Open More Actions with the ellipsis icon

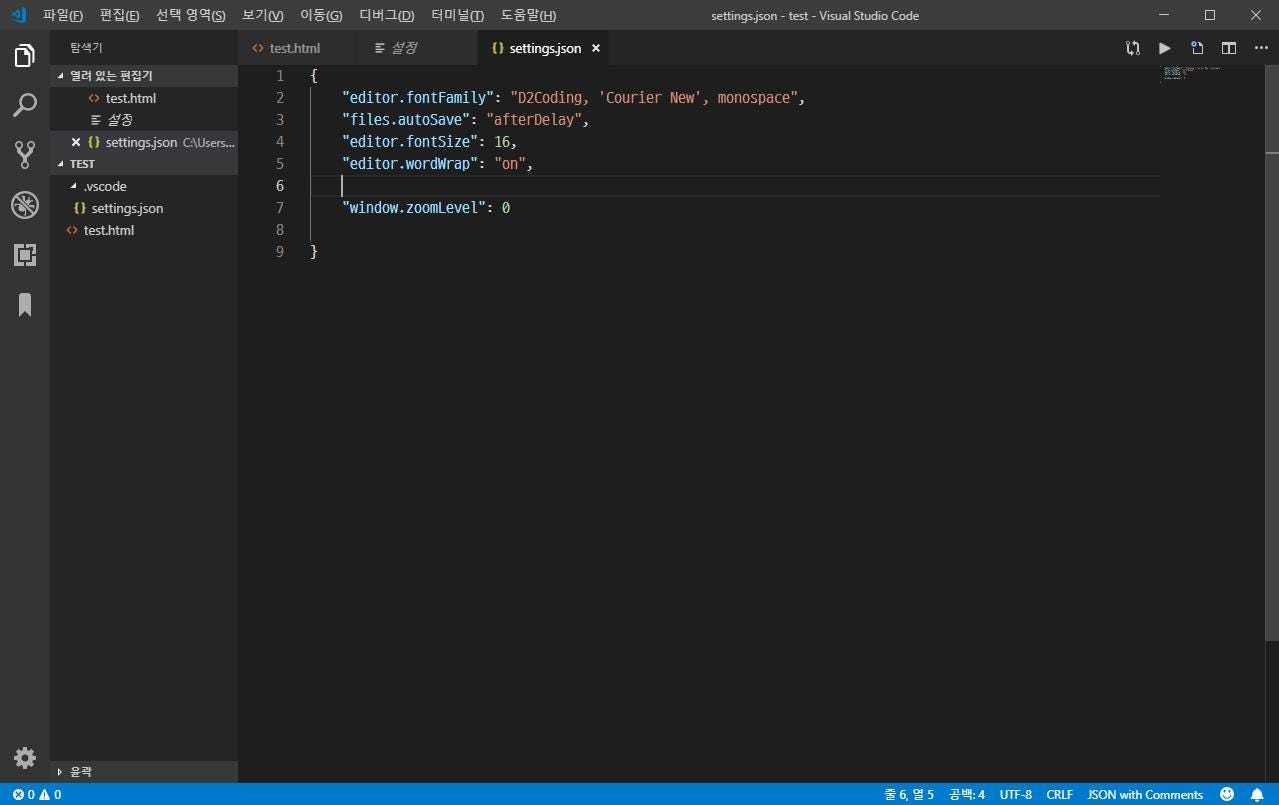tap(1260, 47)
